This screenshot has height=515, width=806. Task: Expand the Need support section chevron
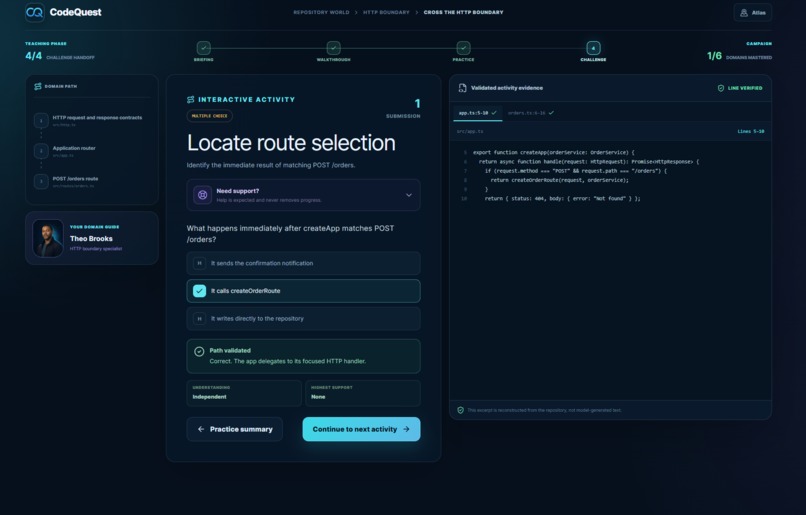coord(409,195)
